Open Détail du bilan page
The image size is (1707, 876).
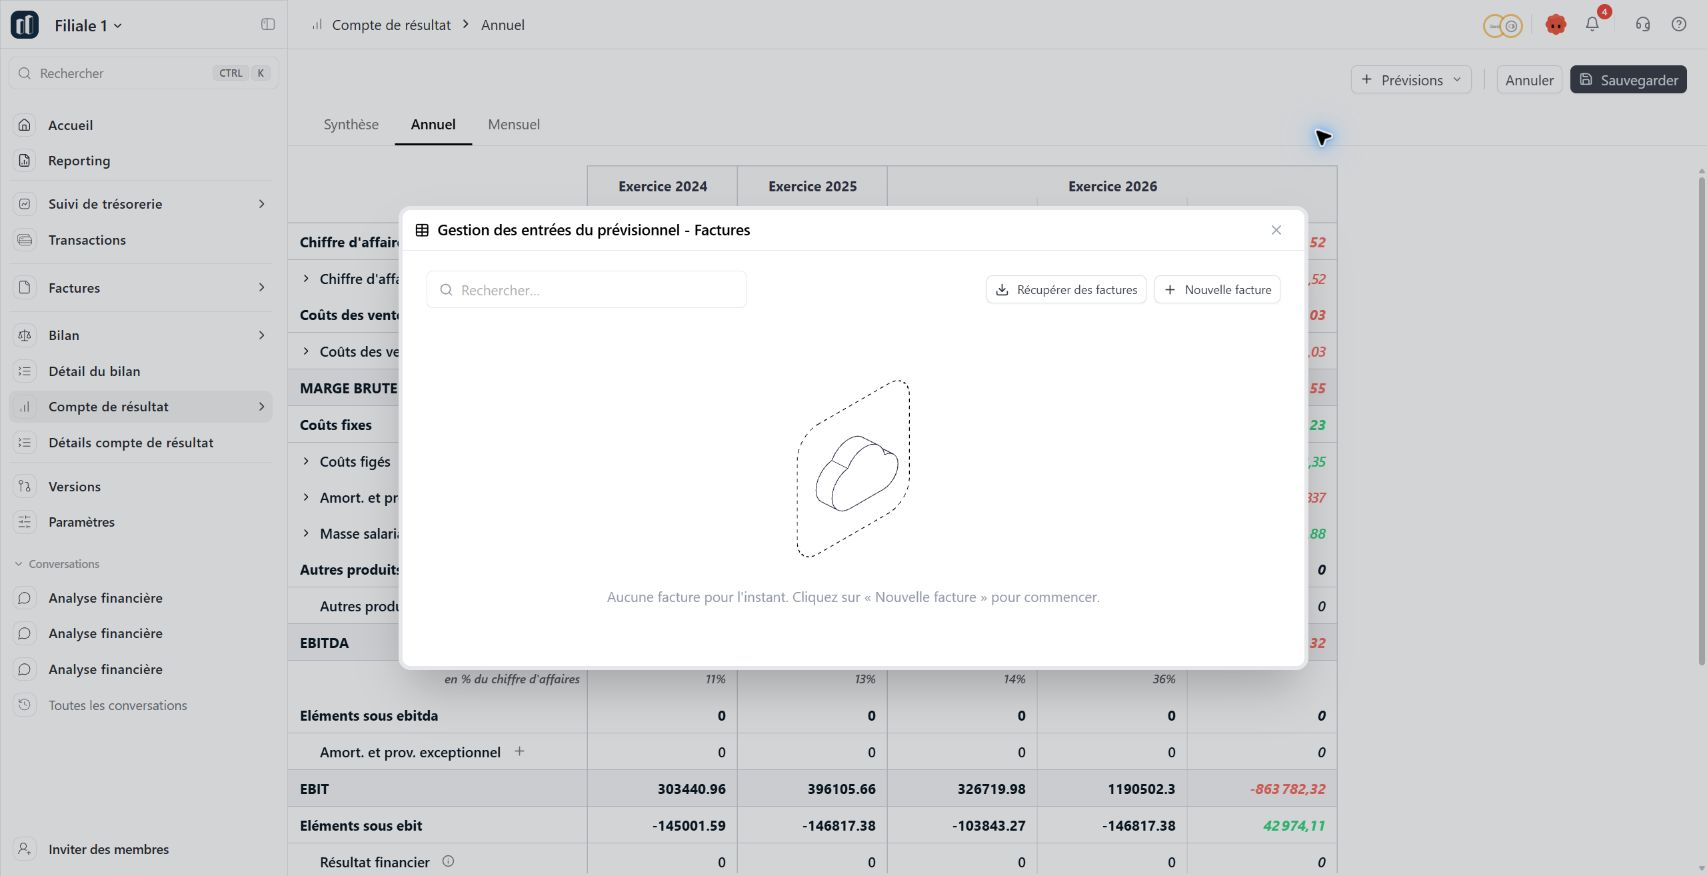tap(141, 371)
